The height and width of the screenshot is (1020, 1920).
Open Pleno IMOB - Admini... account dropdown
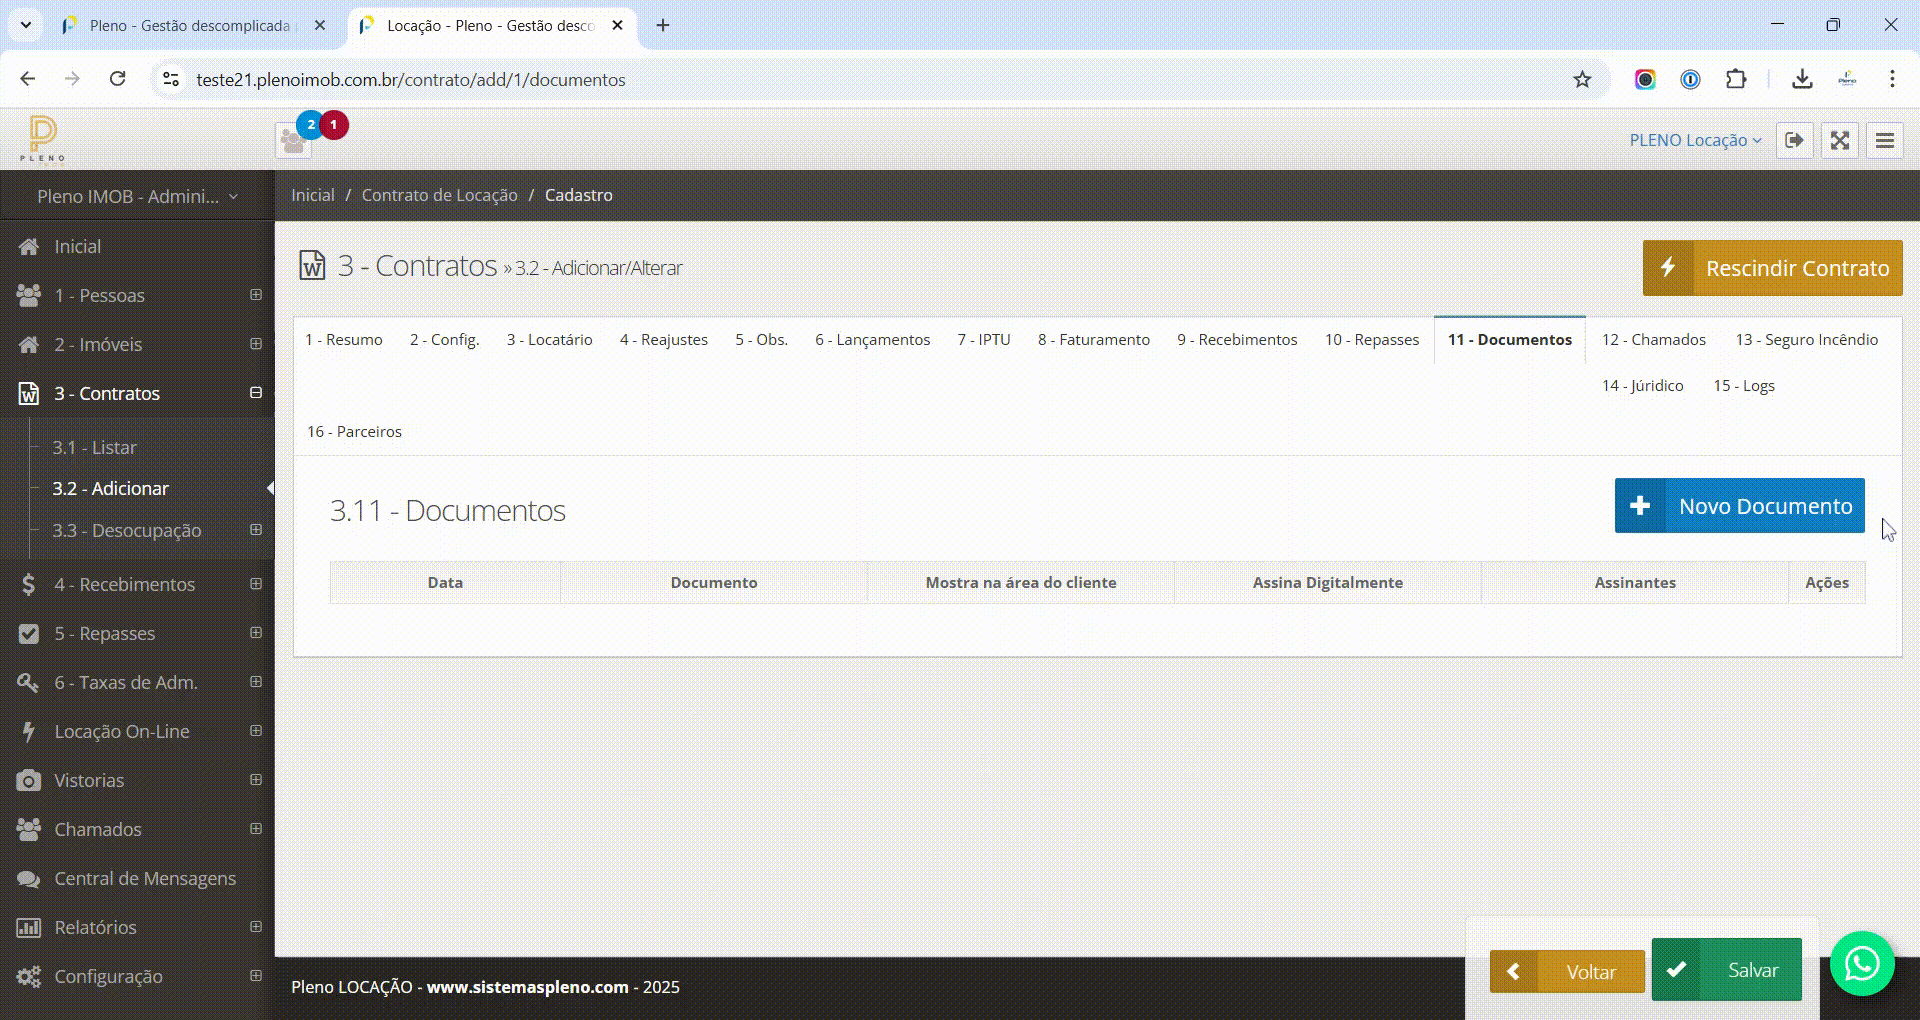[x=137, y=196]
